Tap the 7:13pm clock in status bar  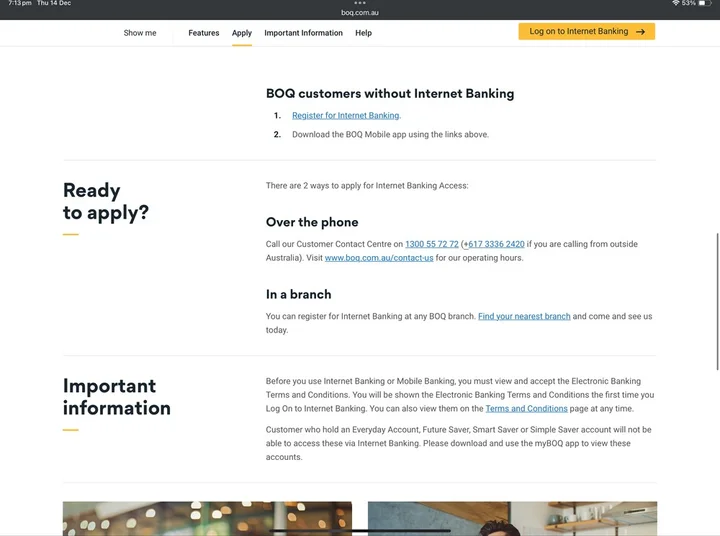click(x=20, y=3)
